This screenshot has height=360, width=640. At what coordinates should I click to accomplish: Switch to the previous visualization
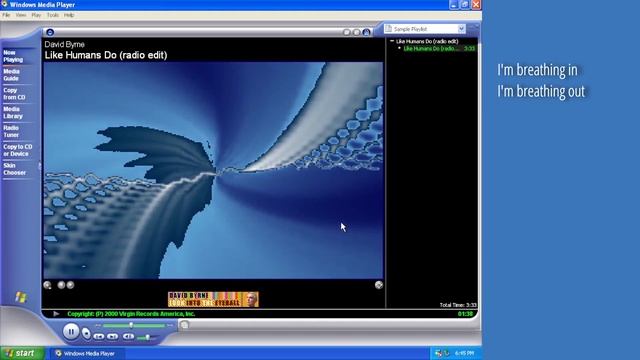tap(61, 285)
